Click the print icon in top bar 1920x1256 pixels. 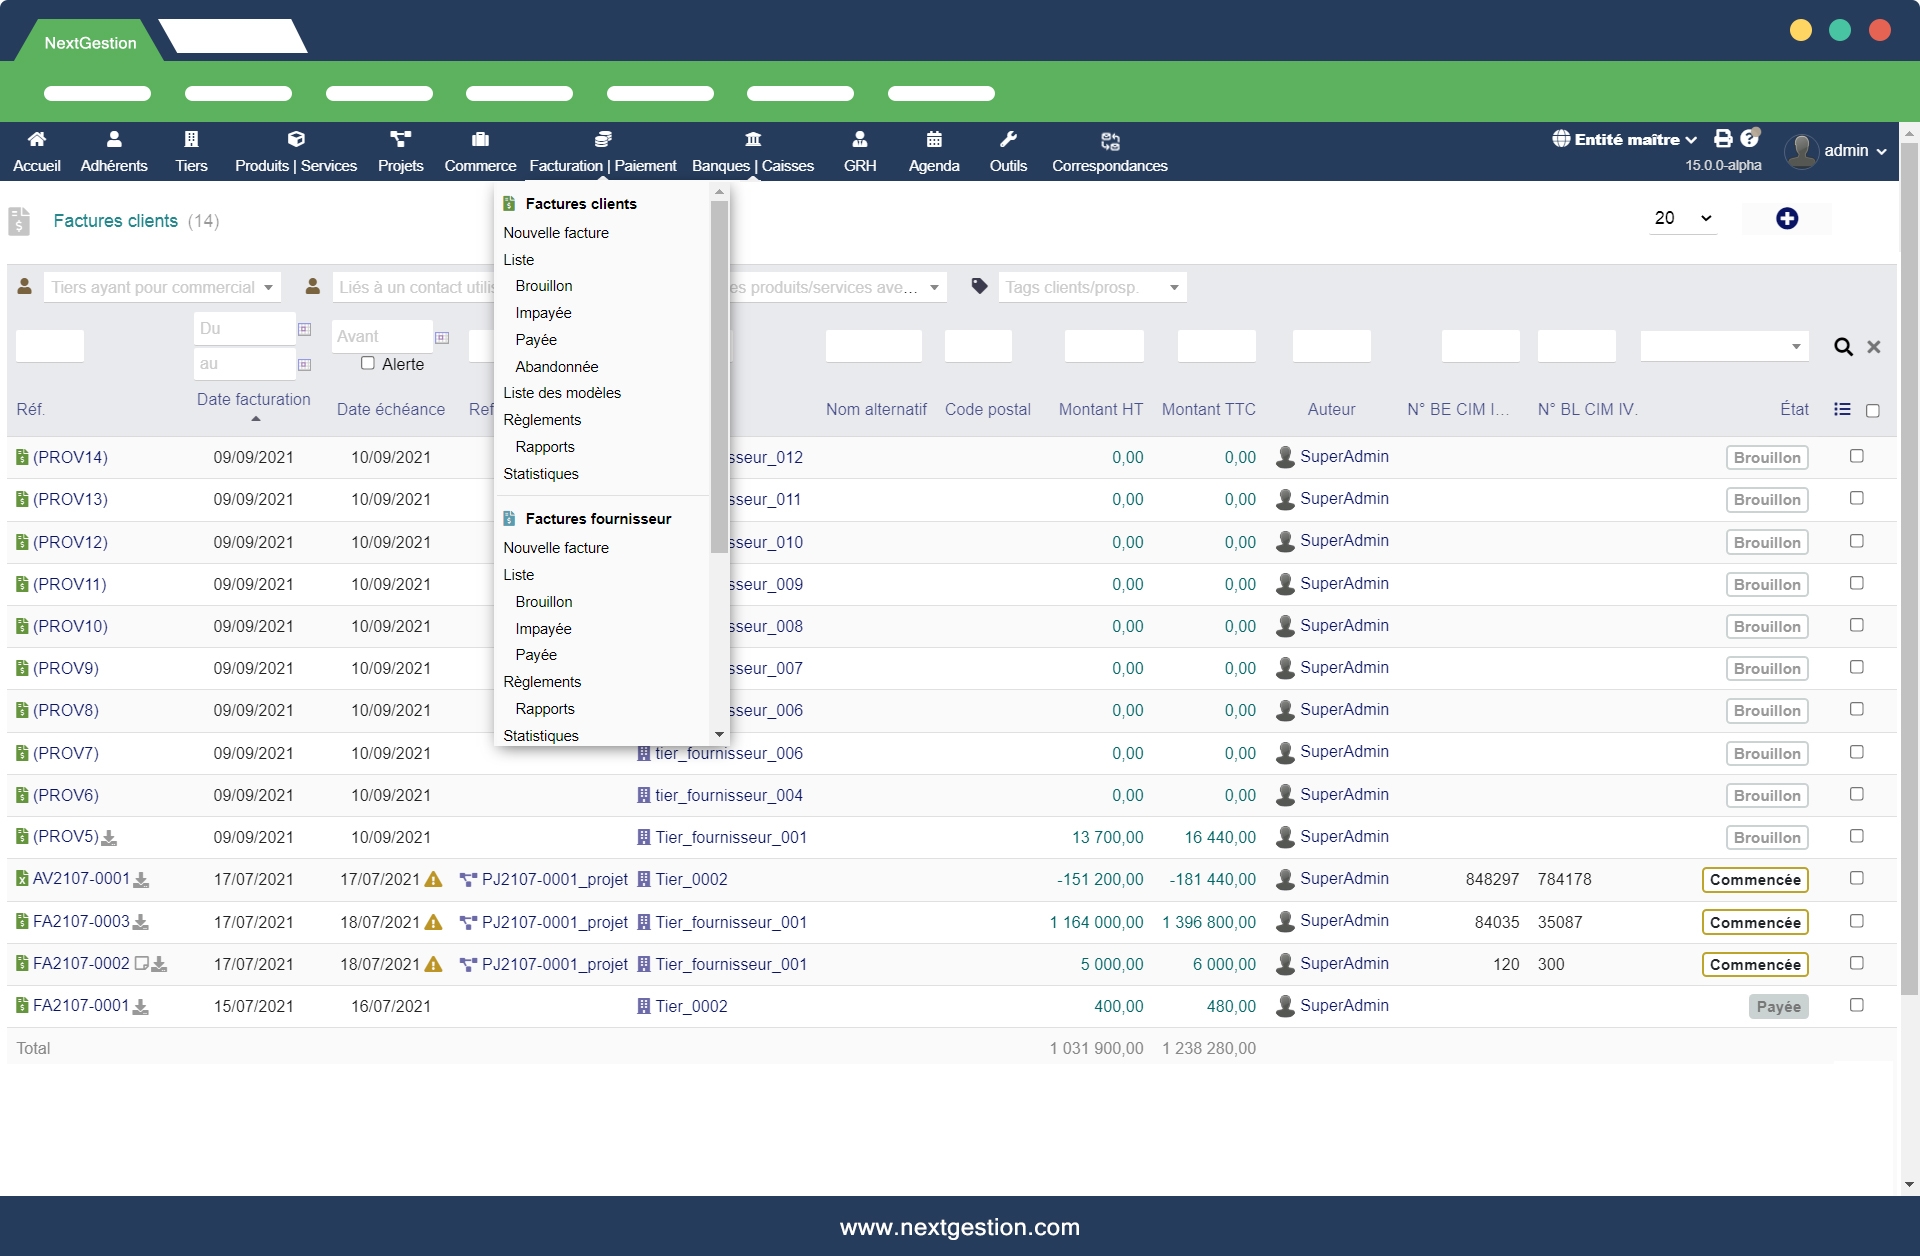(1723, 139)
